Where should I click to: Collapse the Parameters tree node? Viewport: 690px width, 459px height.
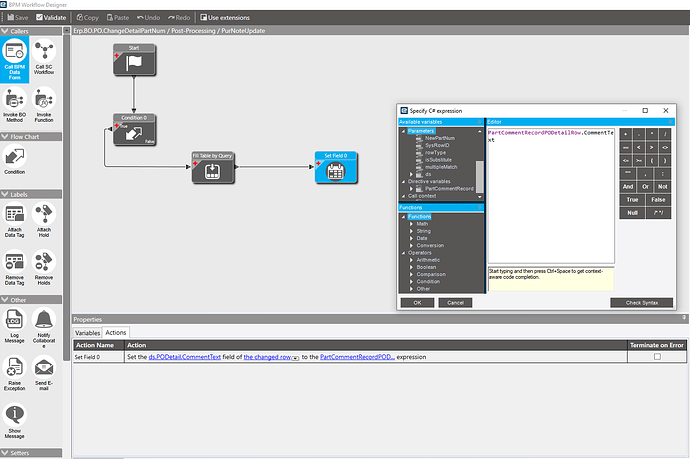coord(403,131)
